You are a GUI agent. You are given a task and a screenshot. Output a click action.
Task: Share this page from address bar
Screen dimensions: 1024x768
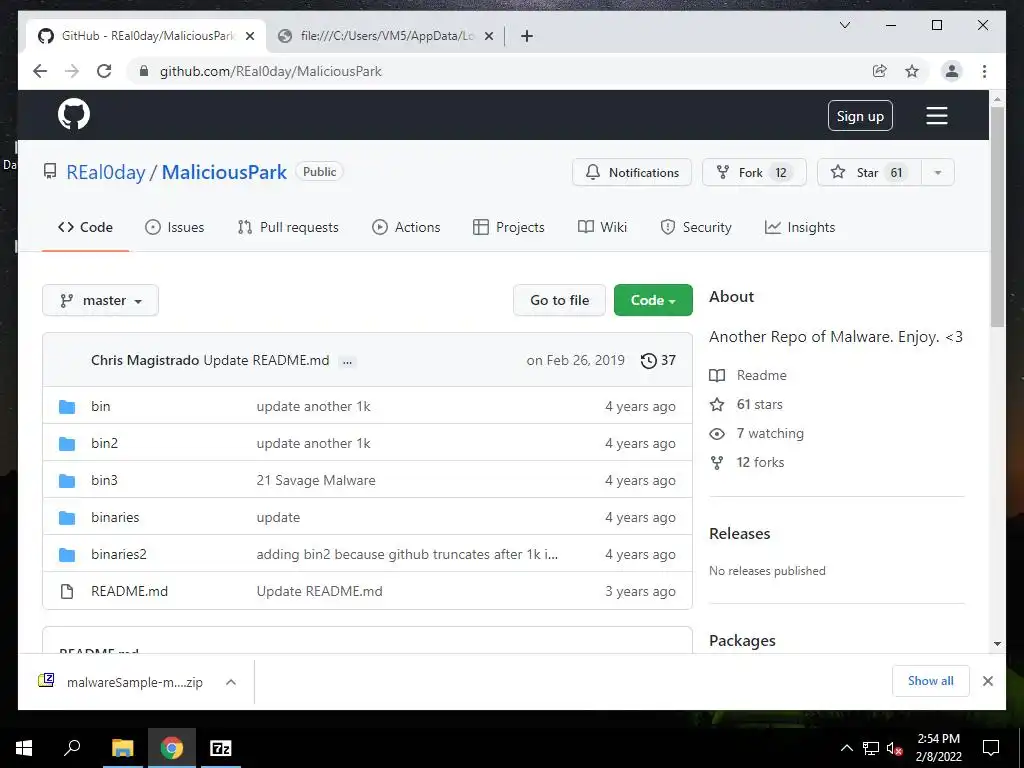point(880,71)
